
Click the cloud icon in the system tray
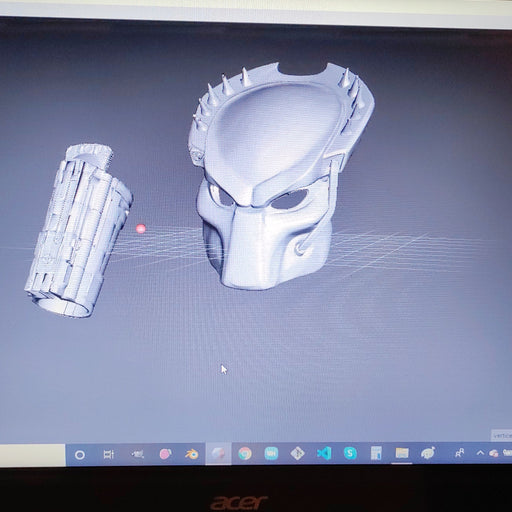[494, 453]
